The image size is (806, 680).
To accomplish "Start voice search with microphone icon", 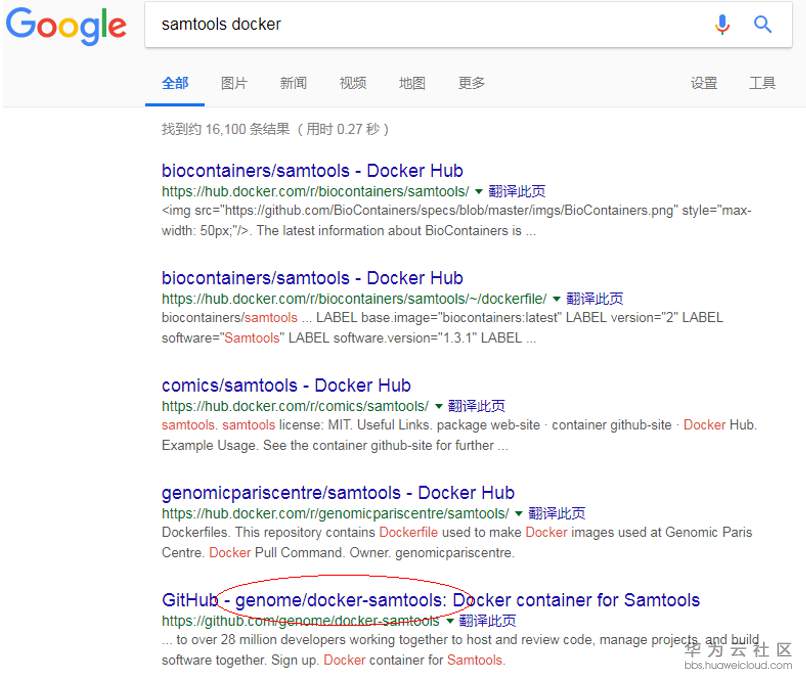I will [x=722, y=24].
